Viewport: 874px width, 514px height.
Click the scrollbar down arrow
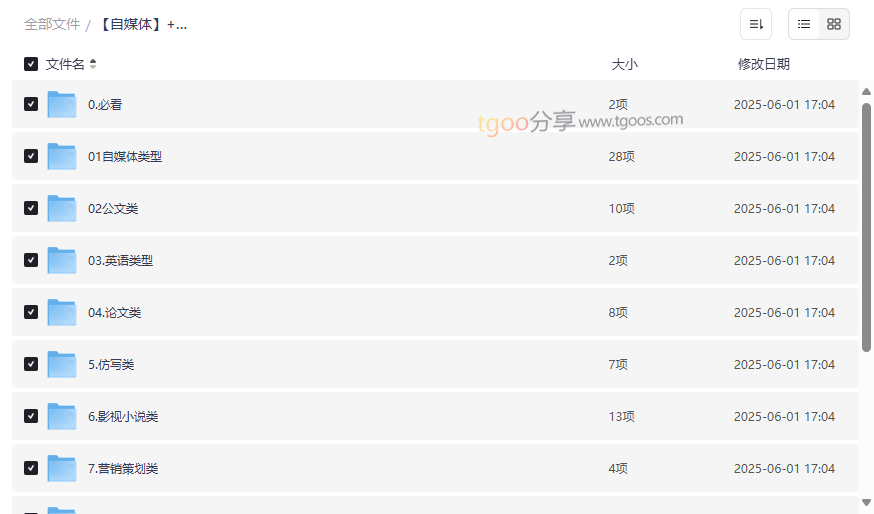(866, 502)
